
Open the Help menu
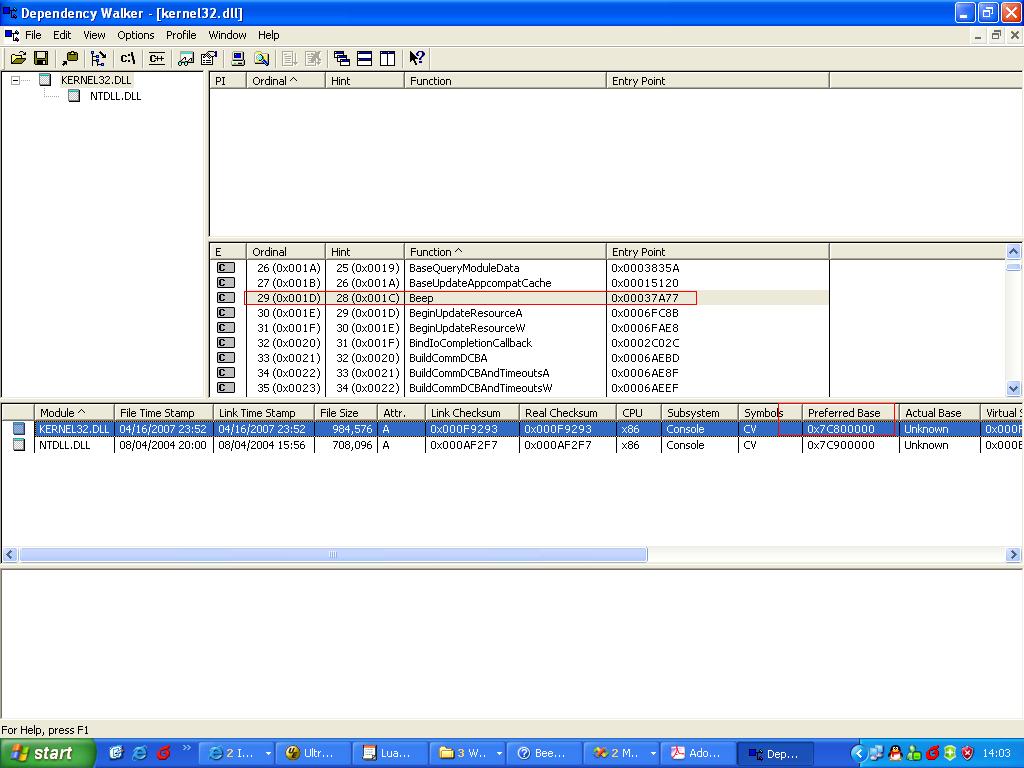pos(268,35)
